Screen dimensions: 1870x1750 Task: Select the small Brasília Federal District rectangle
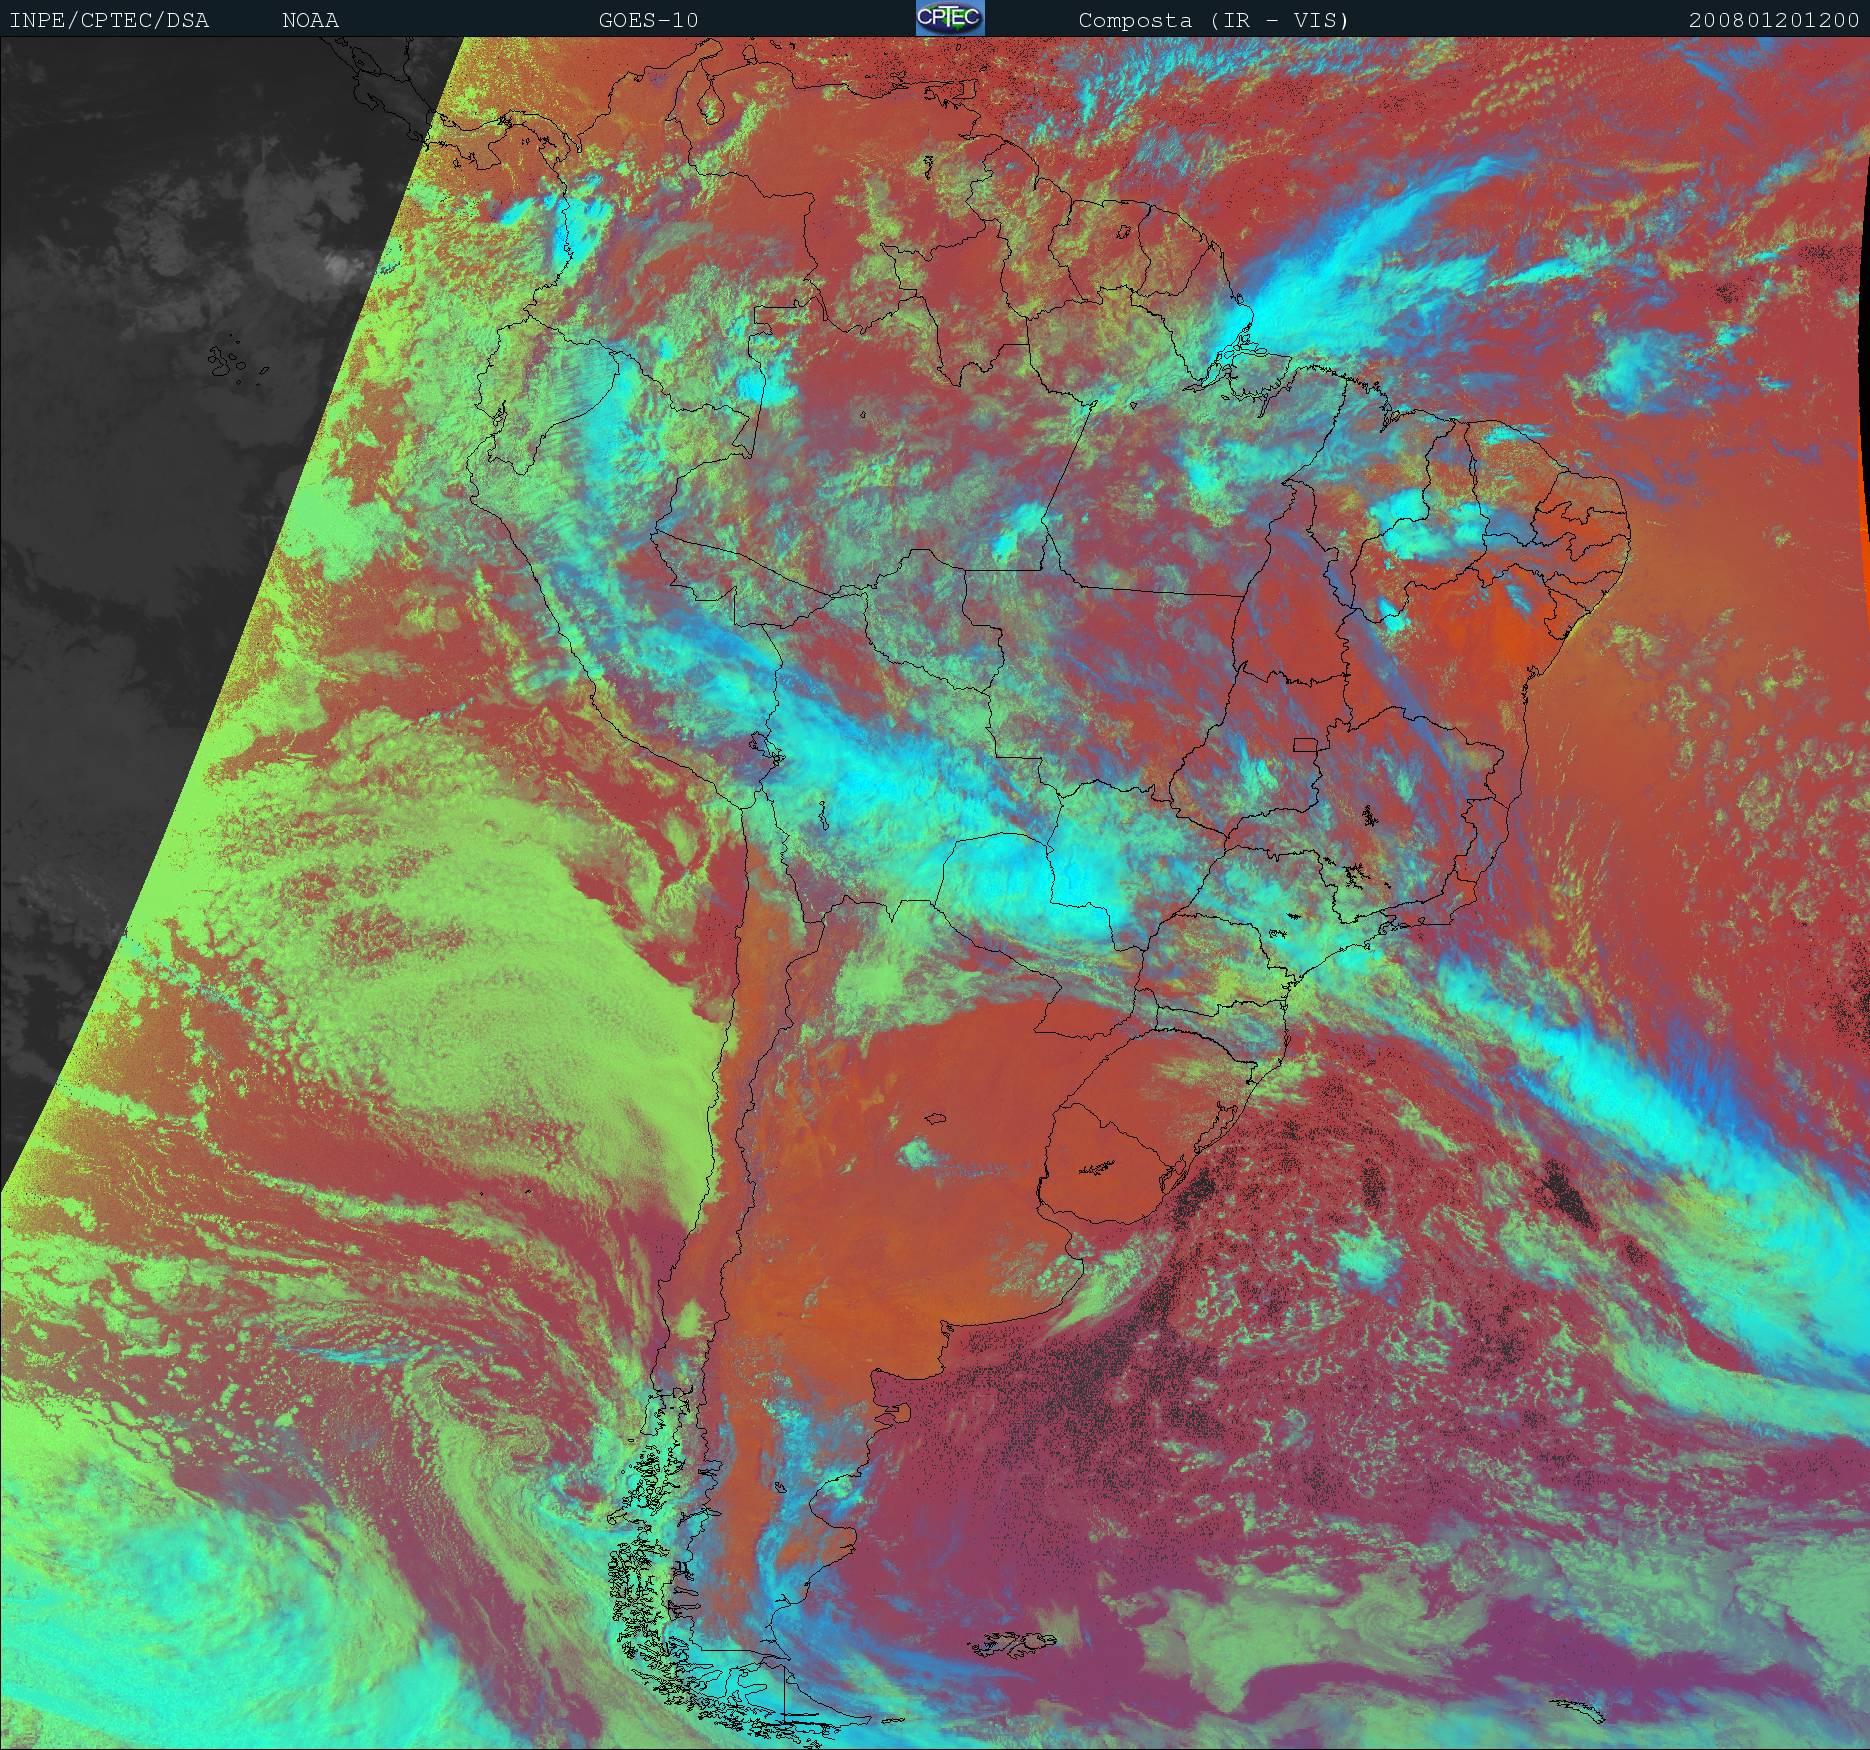point(1305,744)
